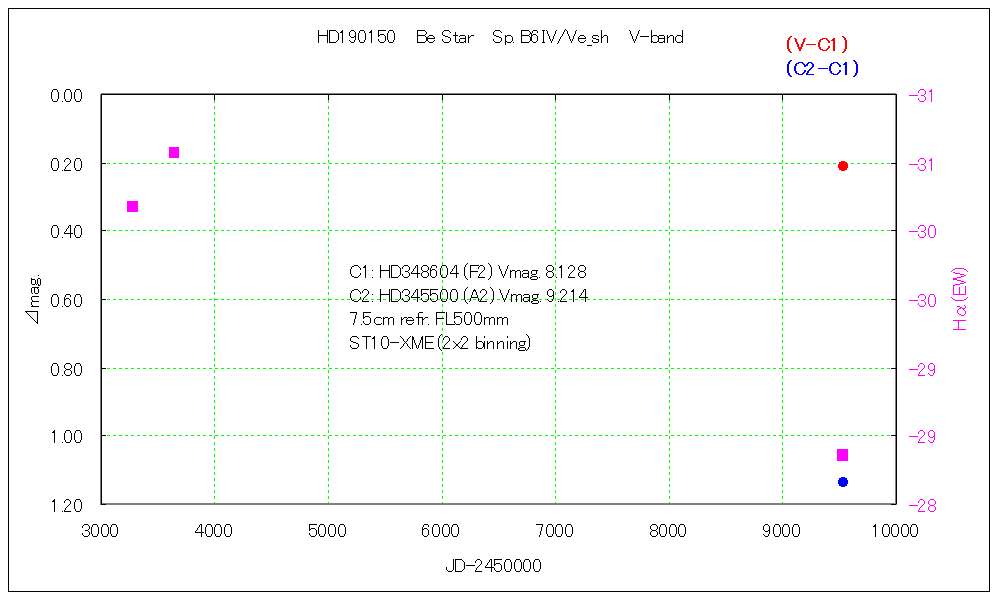This screenshot has width=1000, height=600.
Task: Click the magenta square above the blue dot
Action: pos(842,455)
